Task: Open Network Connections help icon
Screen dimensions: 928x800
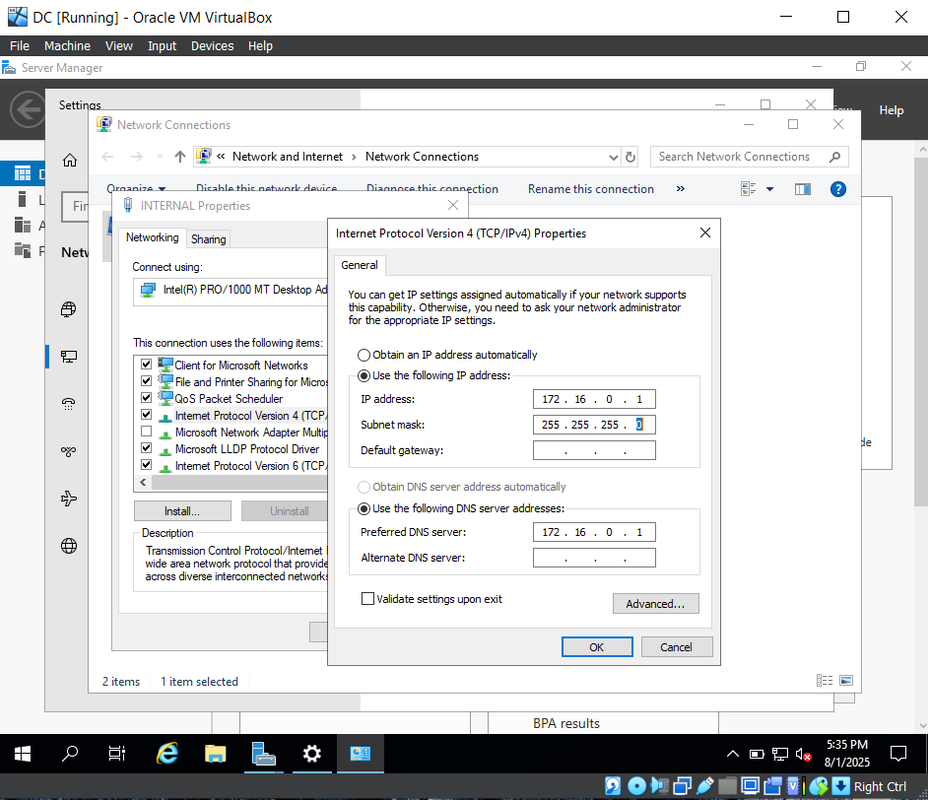Action: click(x=838, y=189)
